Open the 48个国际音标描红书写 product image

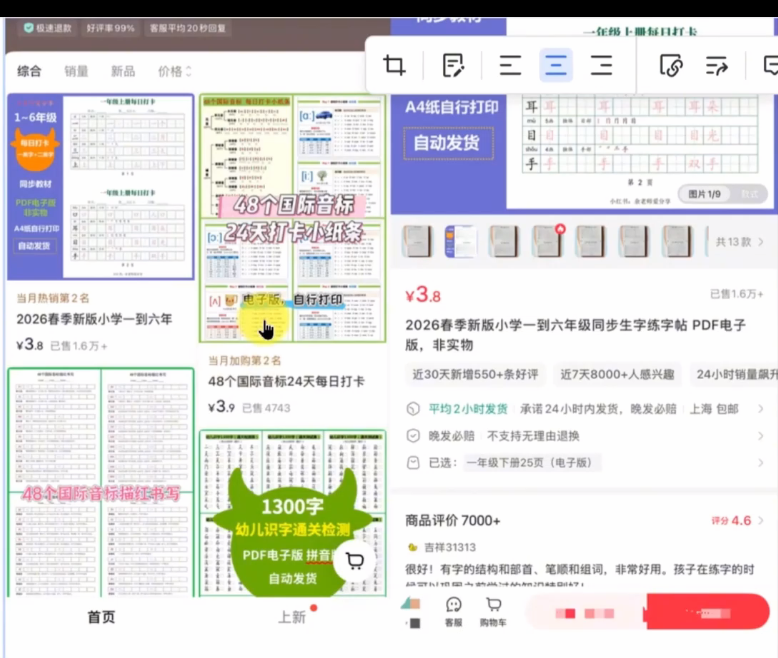pos(101,482)
